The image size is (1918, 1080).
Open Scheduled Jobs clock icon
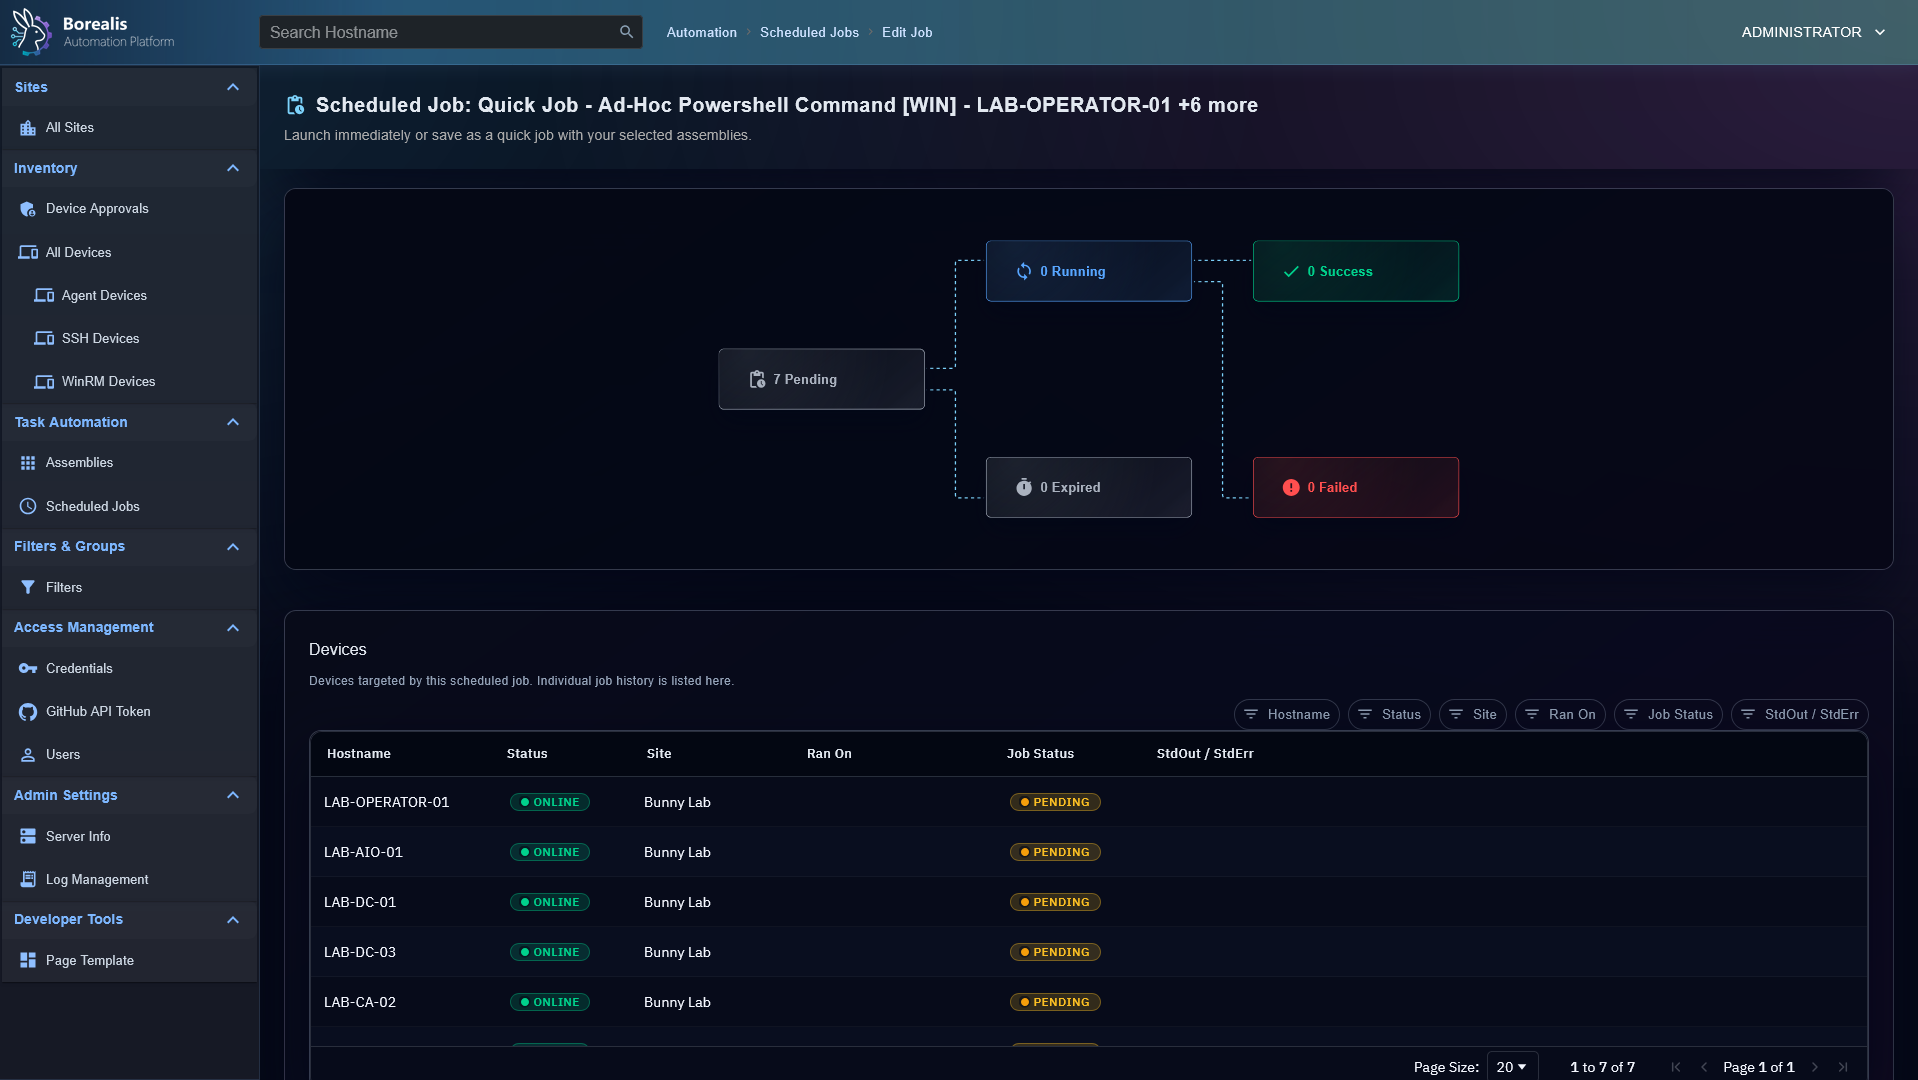pos(28,507)
